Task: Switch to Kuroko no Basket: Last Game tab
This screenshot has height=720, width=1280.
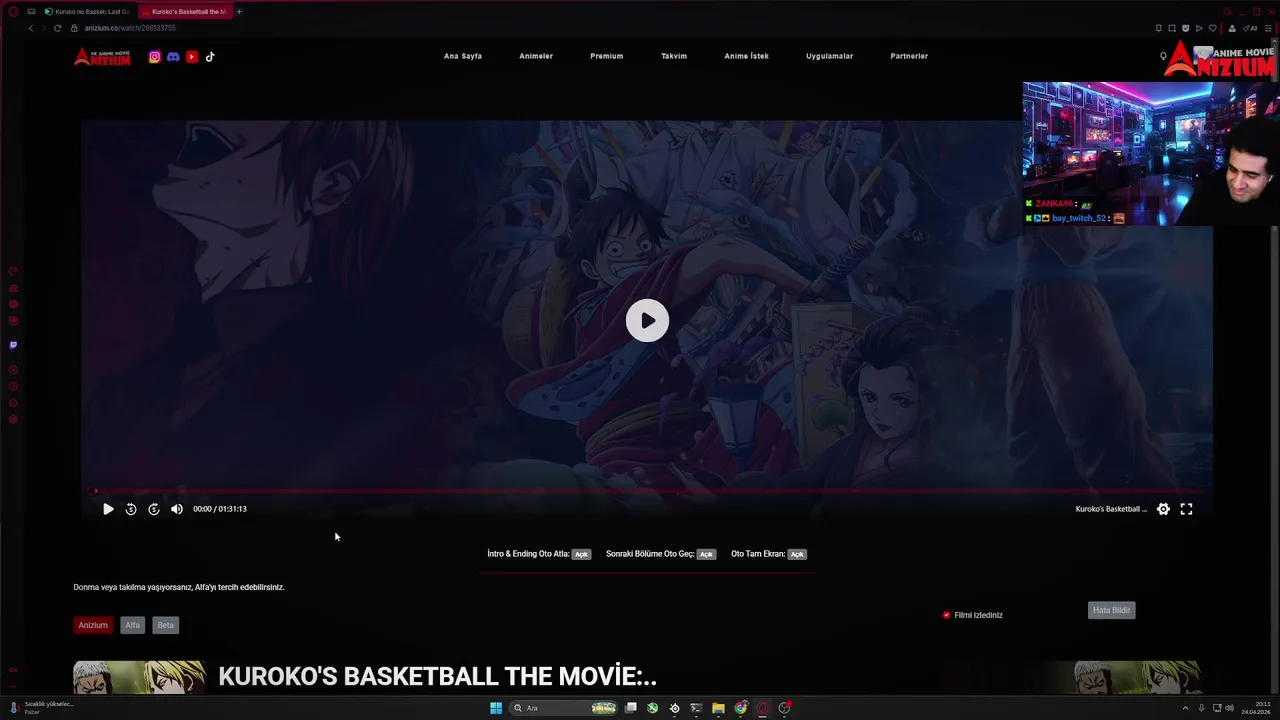Action: [x=87, y=11]
